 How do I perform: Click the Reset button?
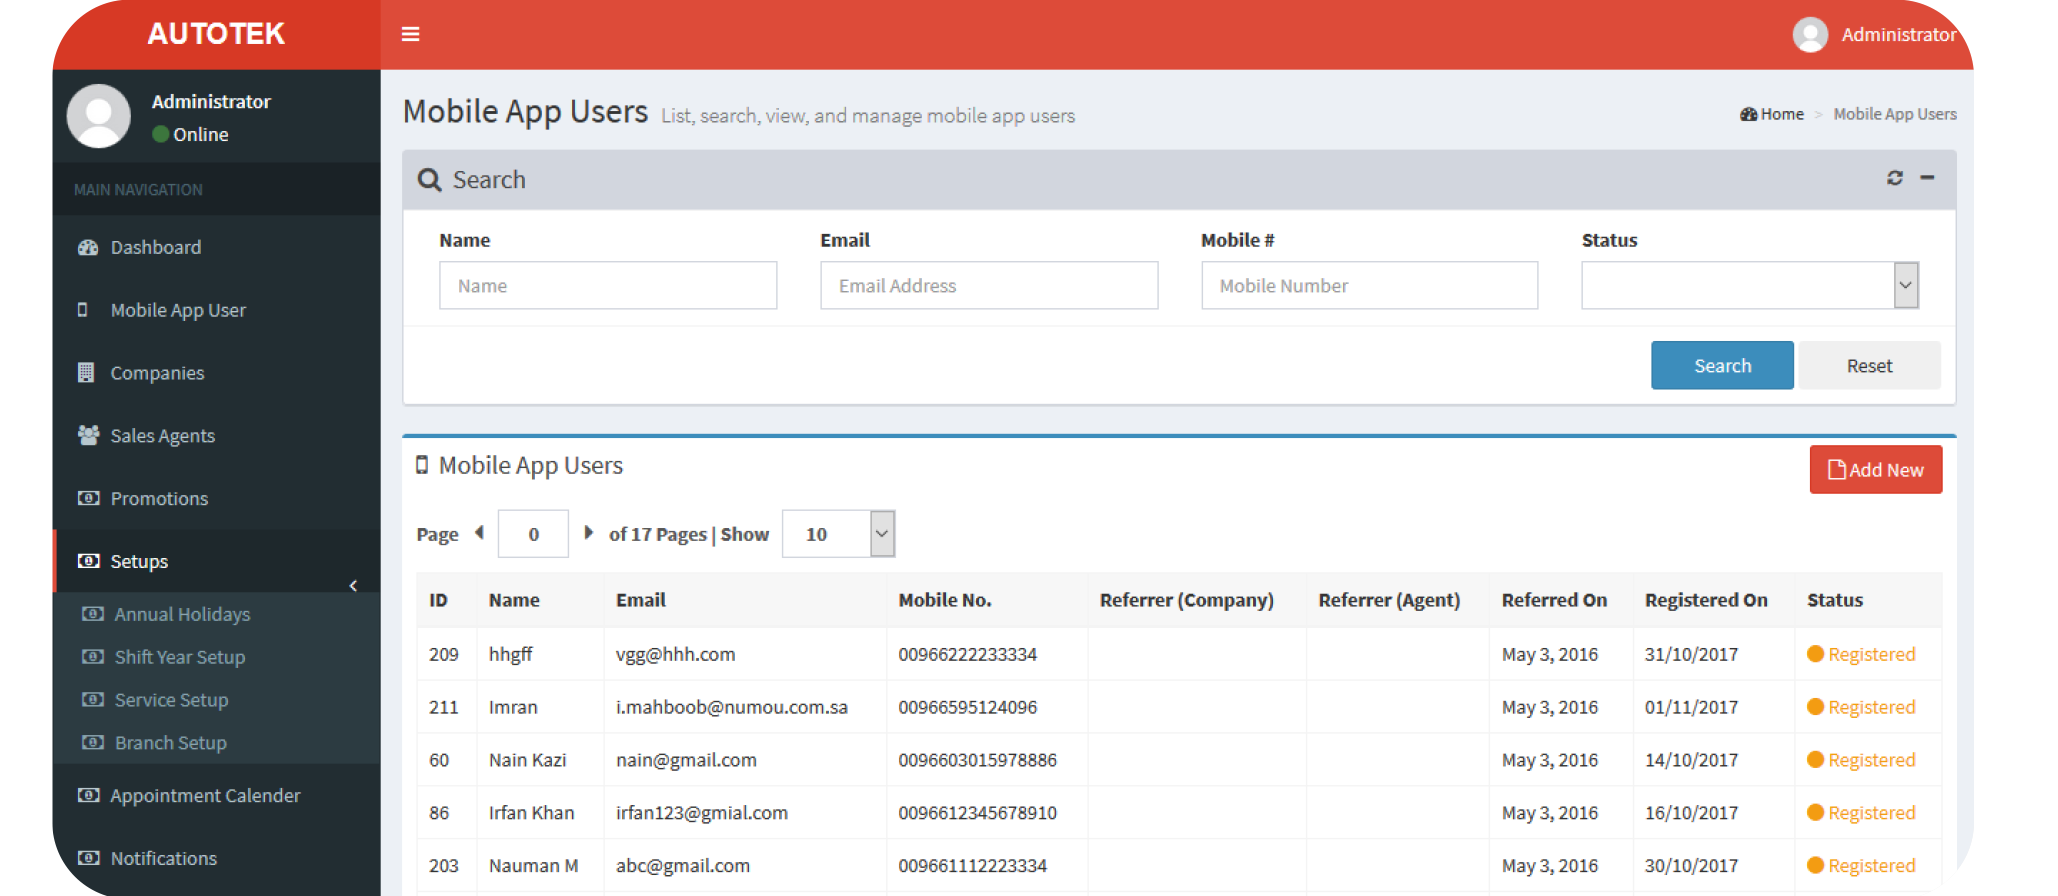(x=1869, y=365)
